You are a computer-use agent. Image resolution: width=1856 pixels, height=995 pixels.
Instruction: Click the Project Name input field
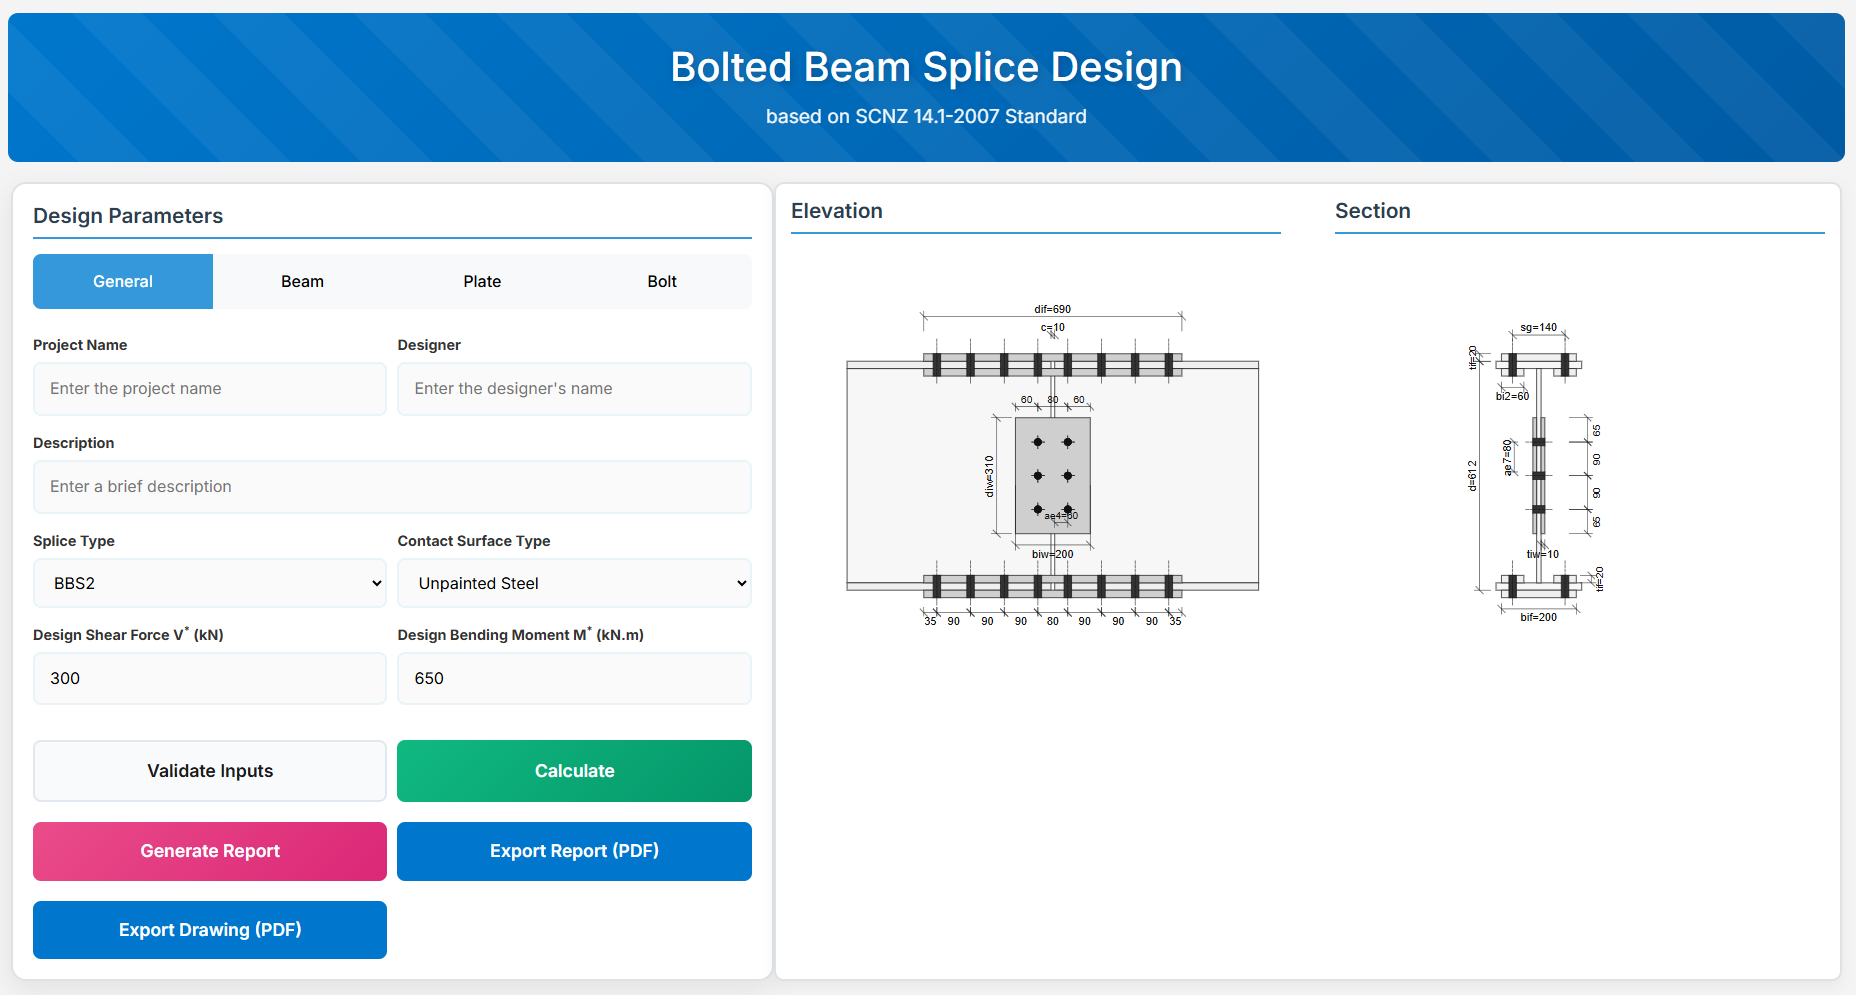(210, 389)
